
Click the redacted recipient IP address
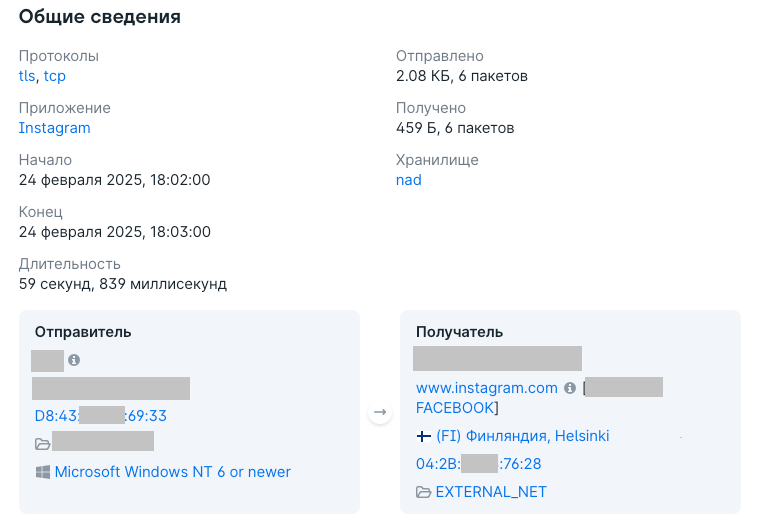(x=497, y=358)
